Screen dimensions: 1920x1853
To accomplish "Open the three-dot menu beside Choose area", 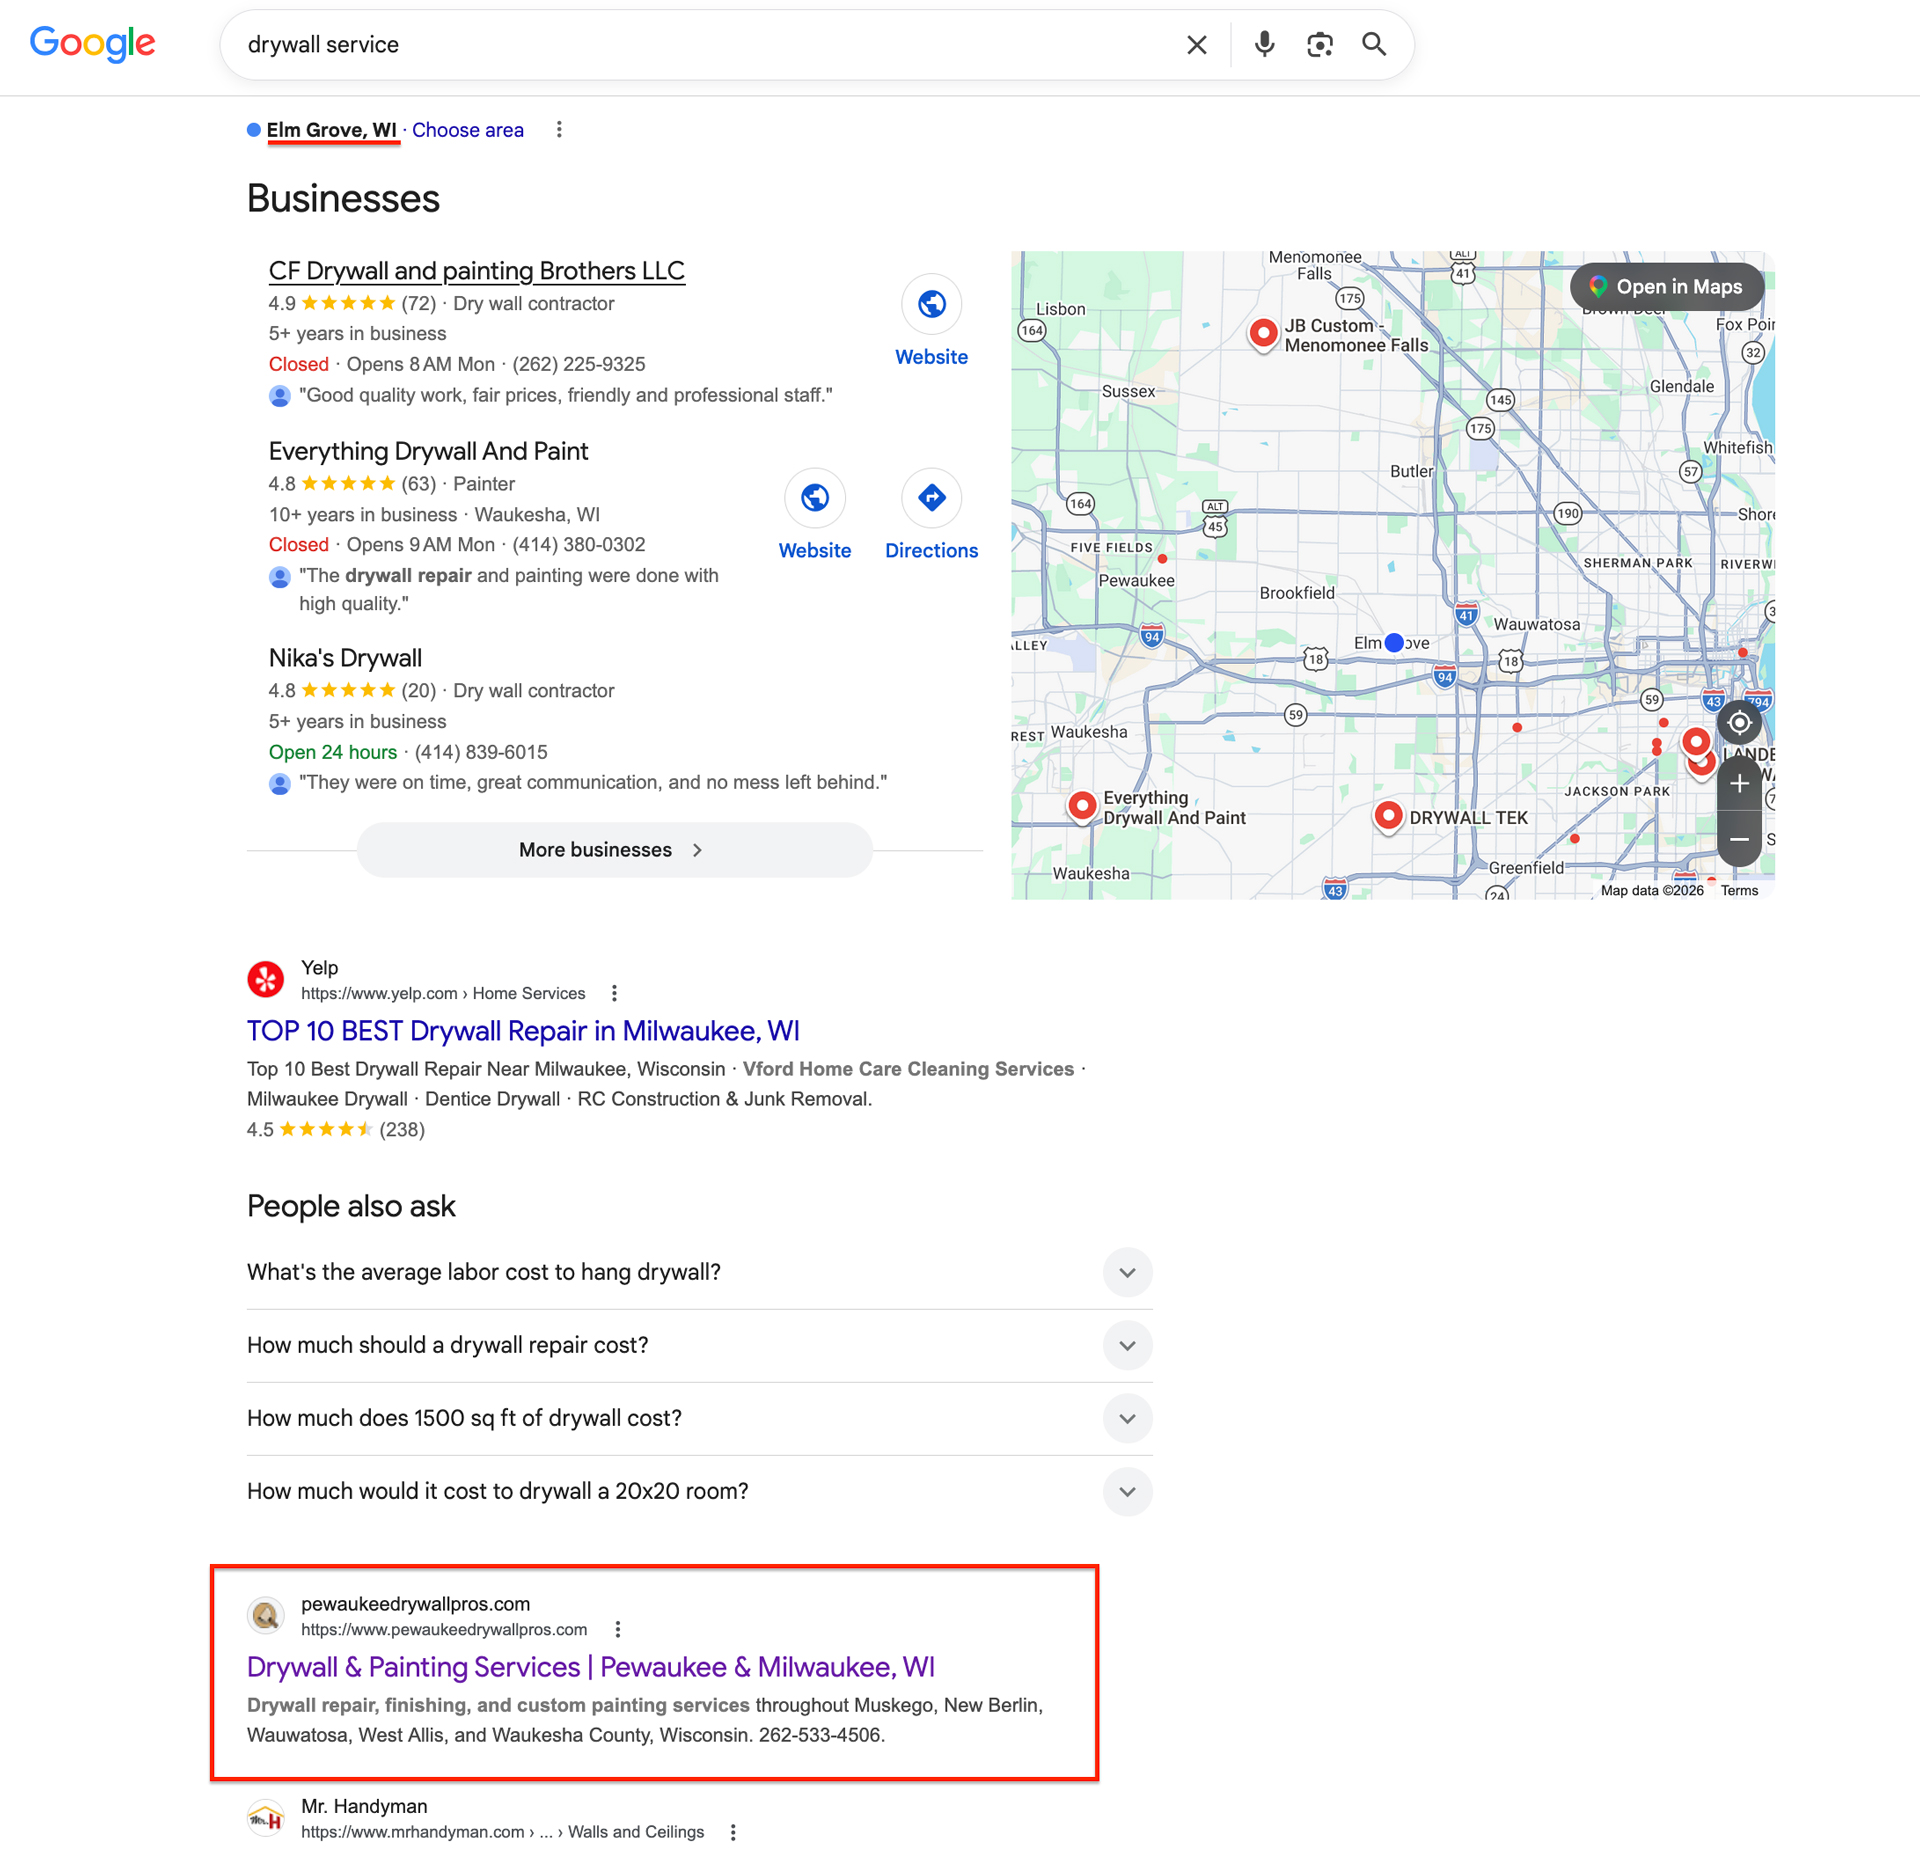I will (559, 130).
